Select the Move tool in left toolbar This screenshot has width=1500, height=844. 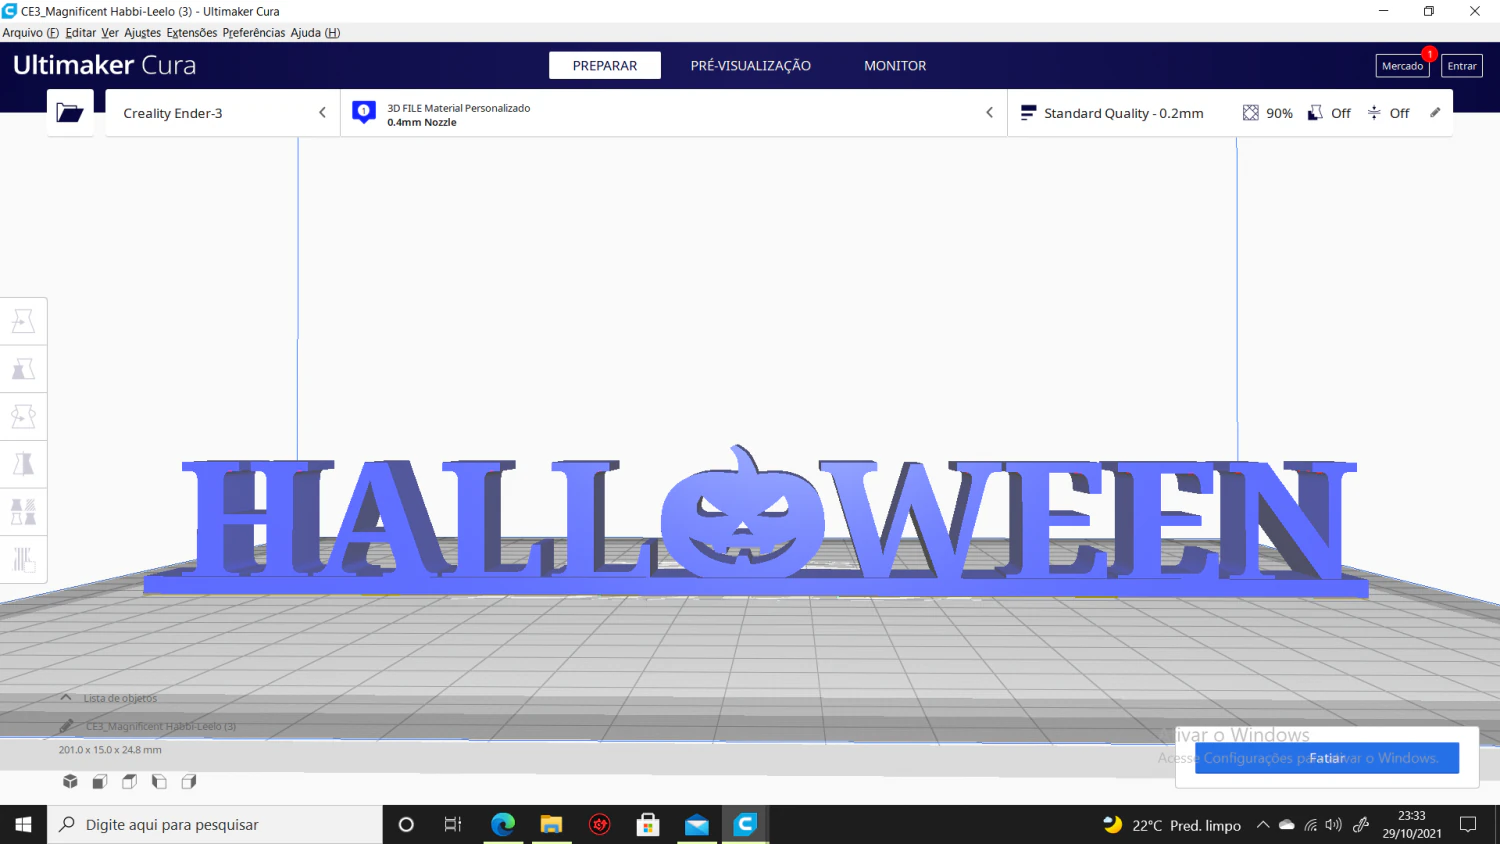pos(23,321)
